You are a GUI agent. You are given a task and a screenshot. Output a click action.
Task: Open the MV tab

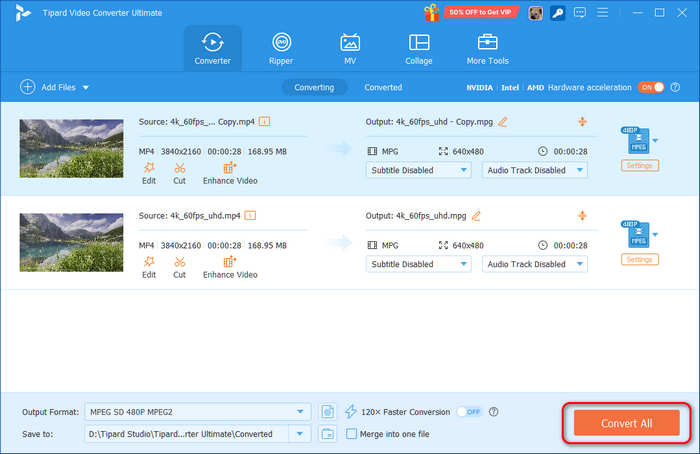(350, 48)
